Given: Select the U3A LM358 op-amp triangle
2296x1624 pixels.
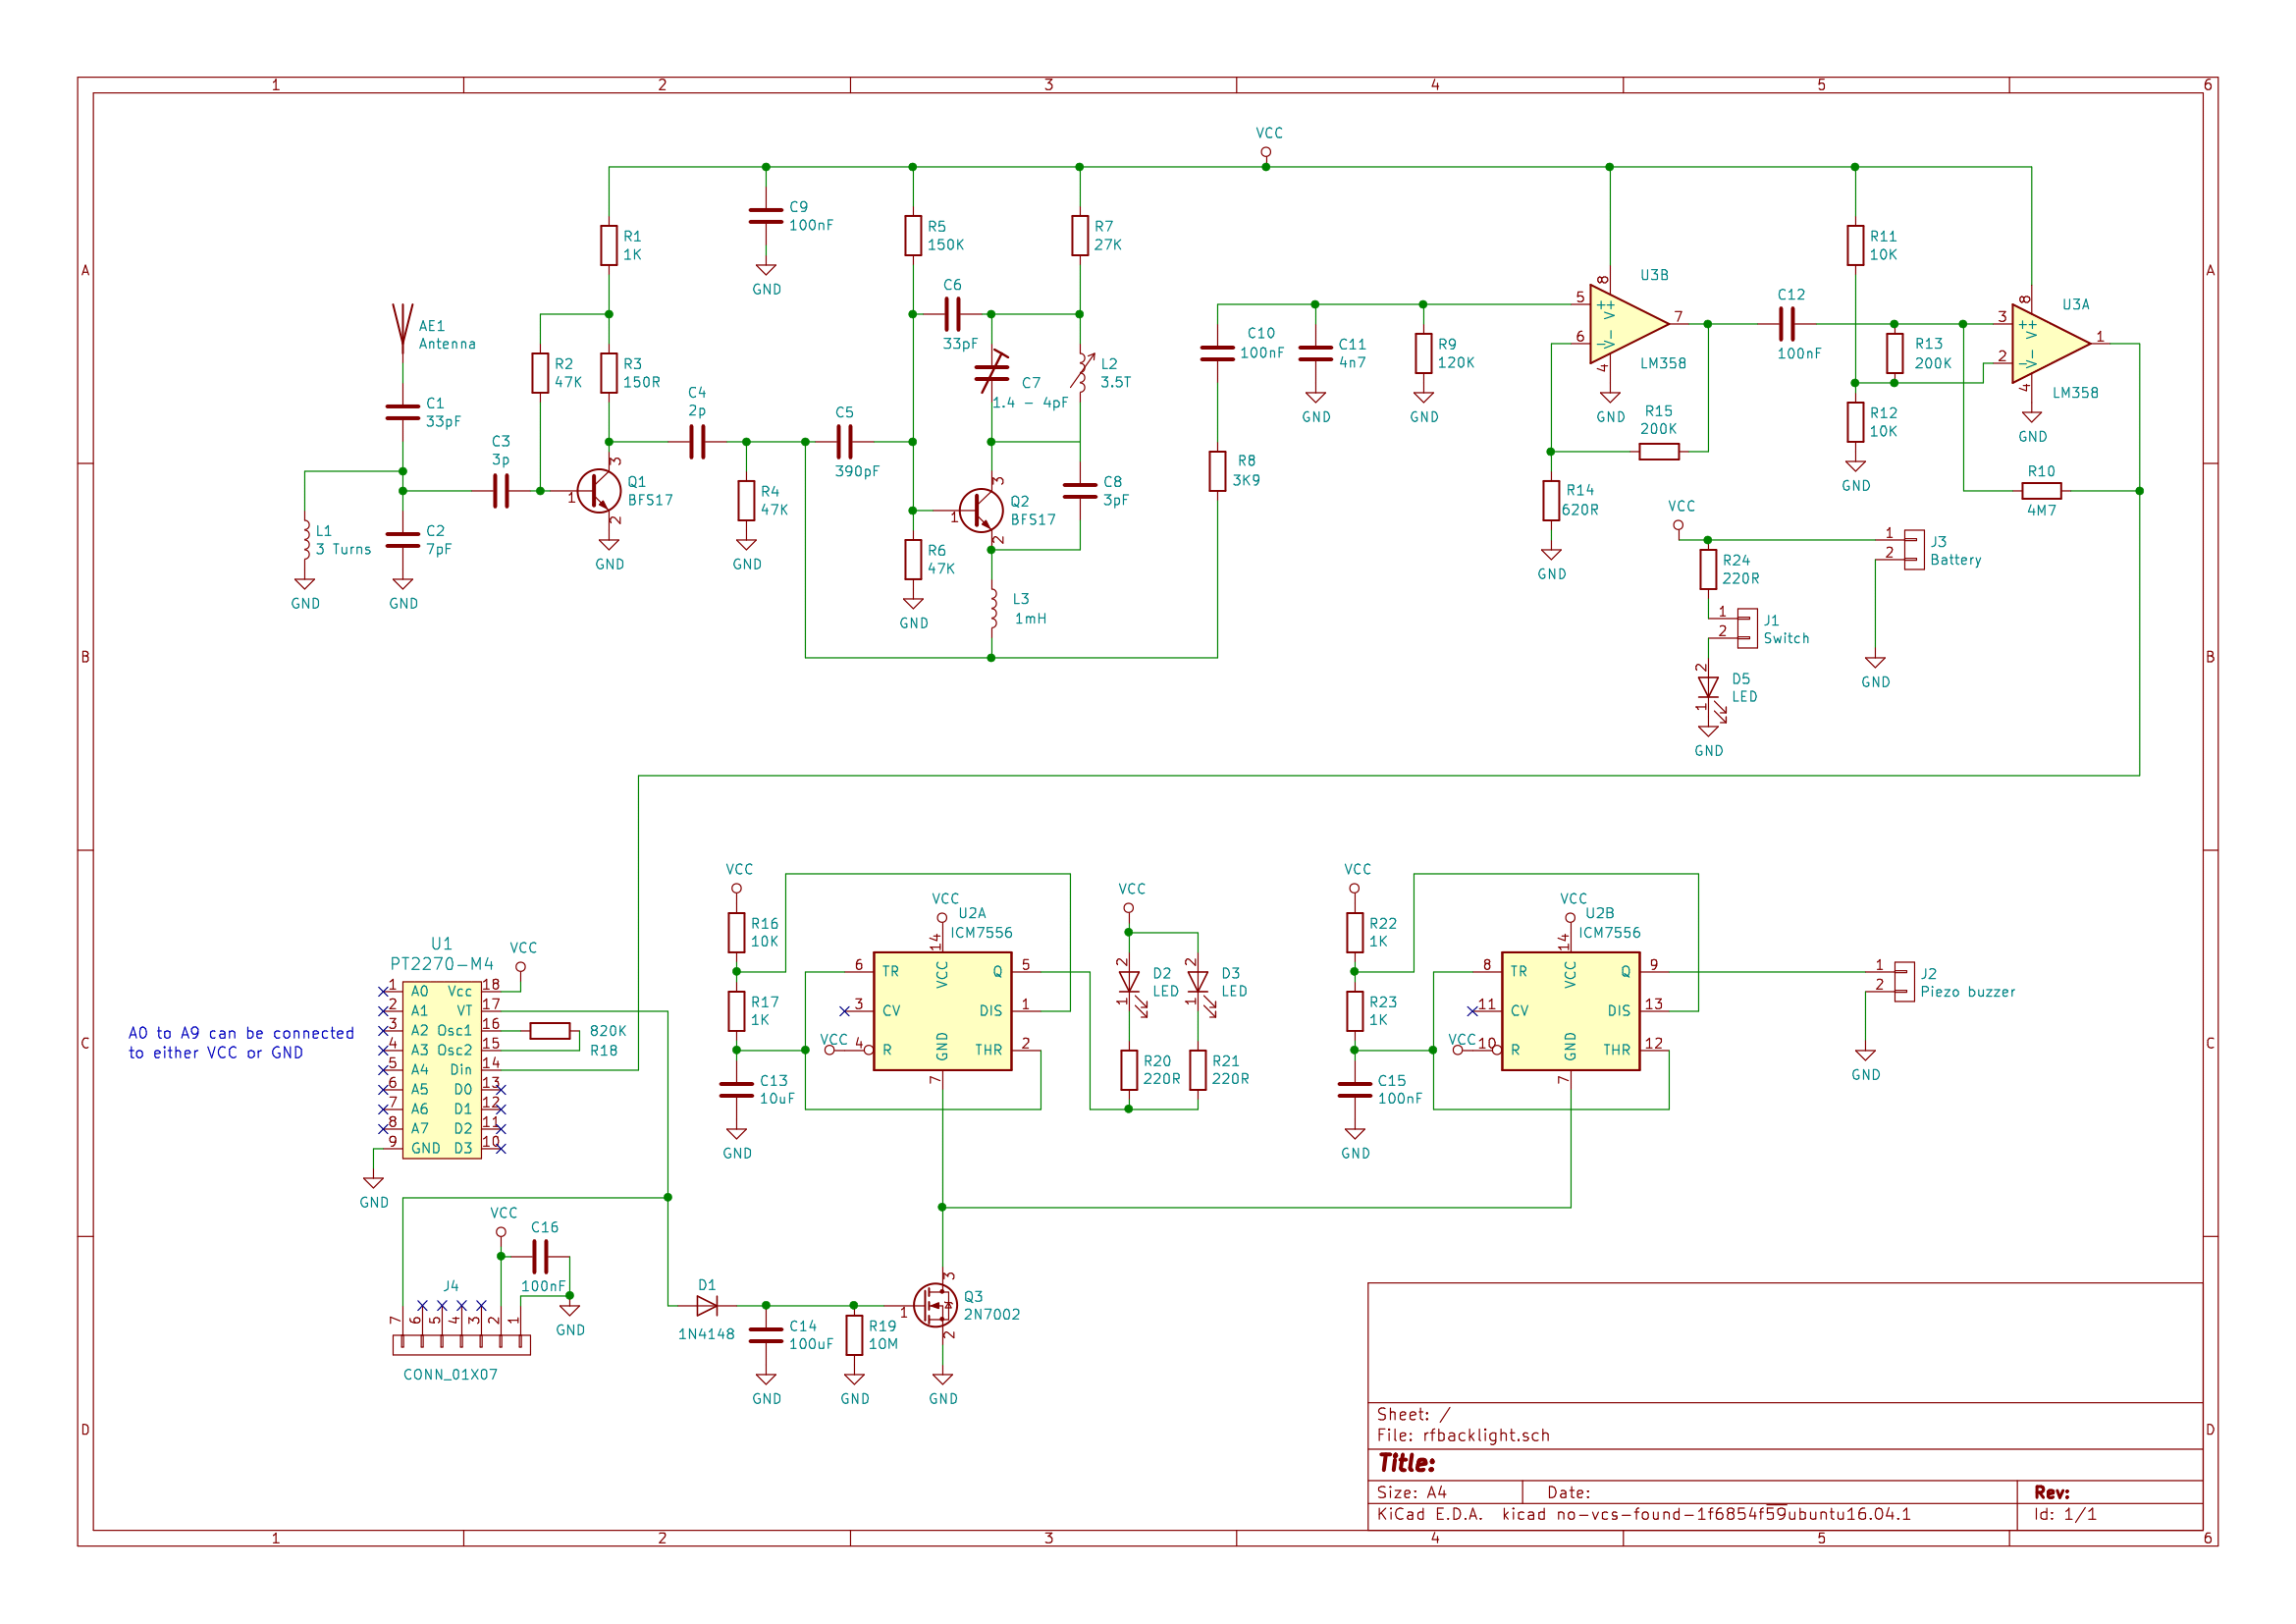Looking at the screenshot, I should pos(2051,344).
